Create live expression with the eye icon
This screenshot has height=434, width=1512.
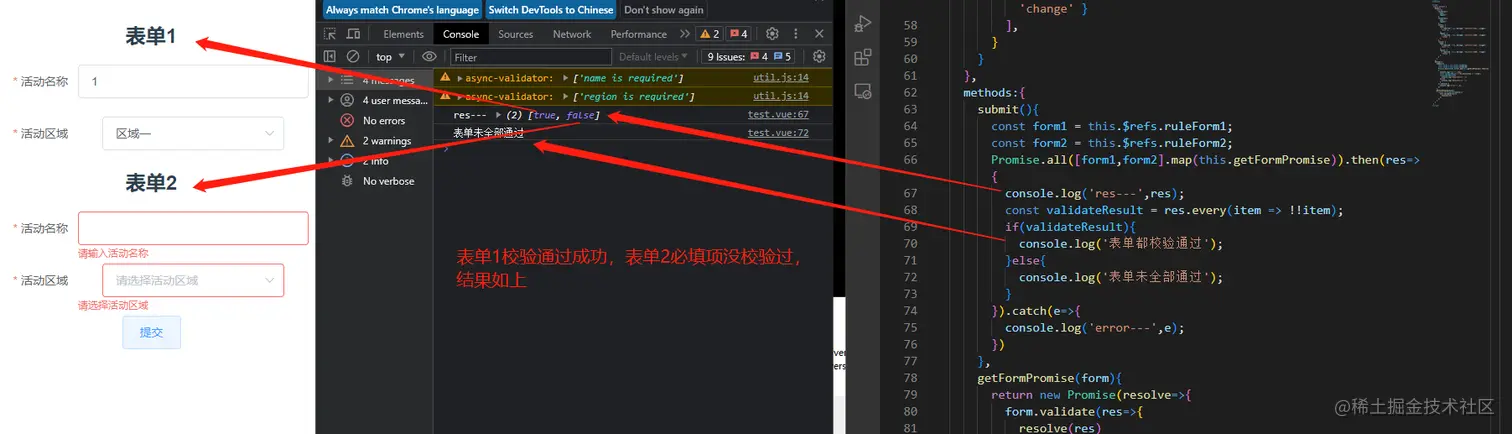pos(429,57)
